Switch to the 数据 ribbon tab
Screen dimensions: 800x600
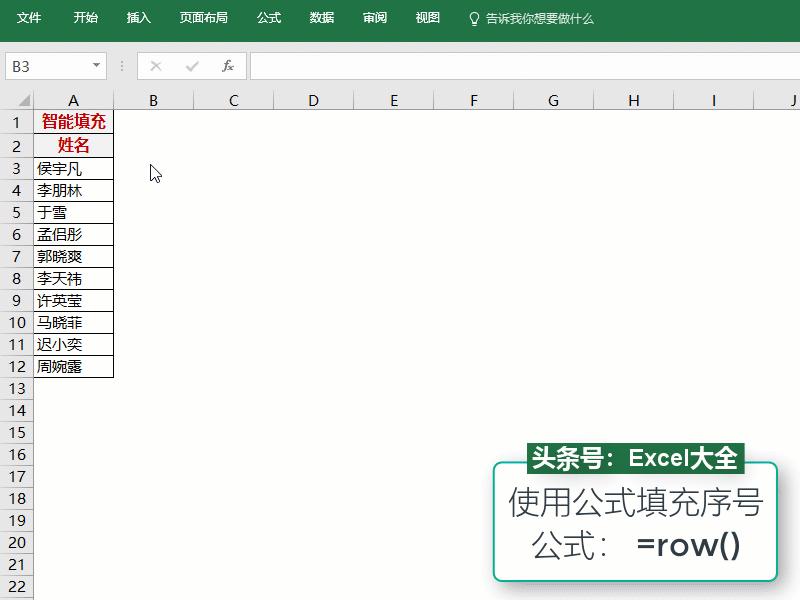[x=321, y=17]
